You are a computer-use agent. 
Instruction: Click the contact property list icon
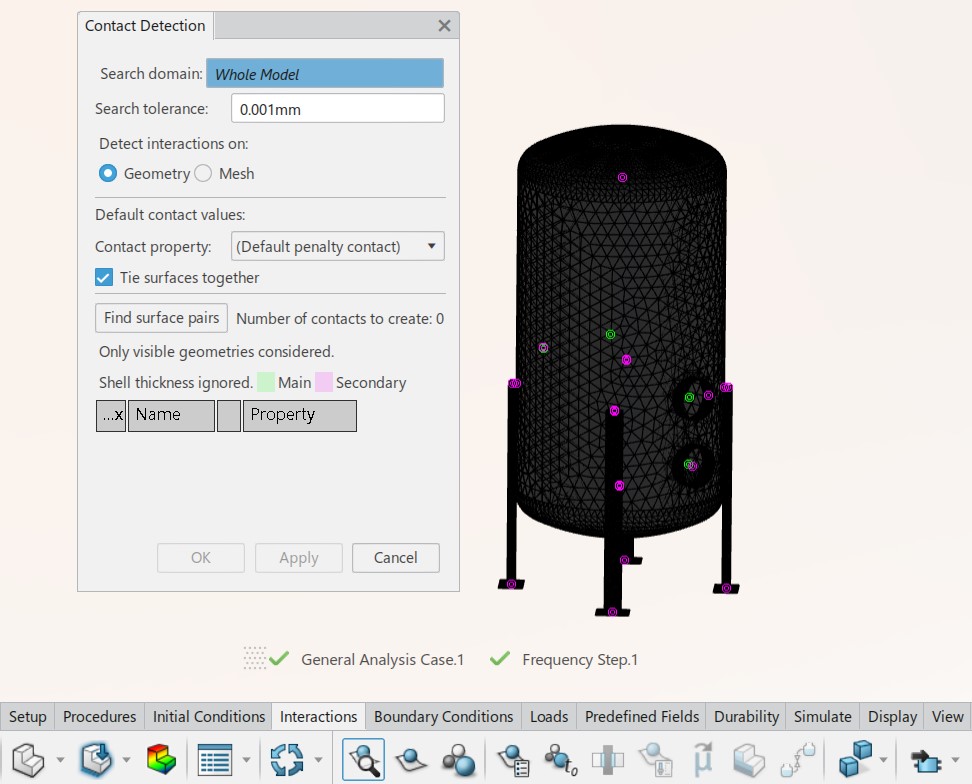(x=513, y=759)
